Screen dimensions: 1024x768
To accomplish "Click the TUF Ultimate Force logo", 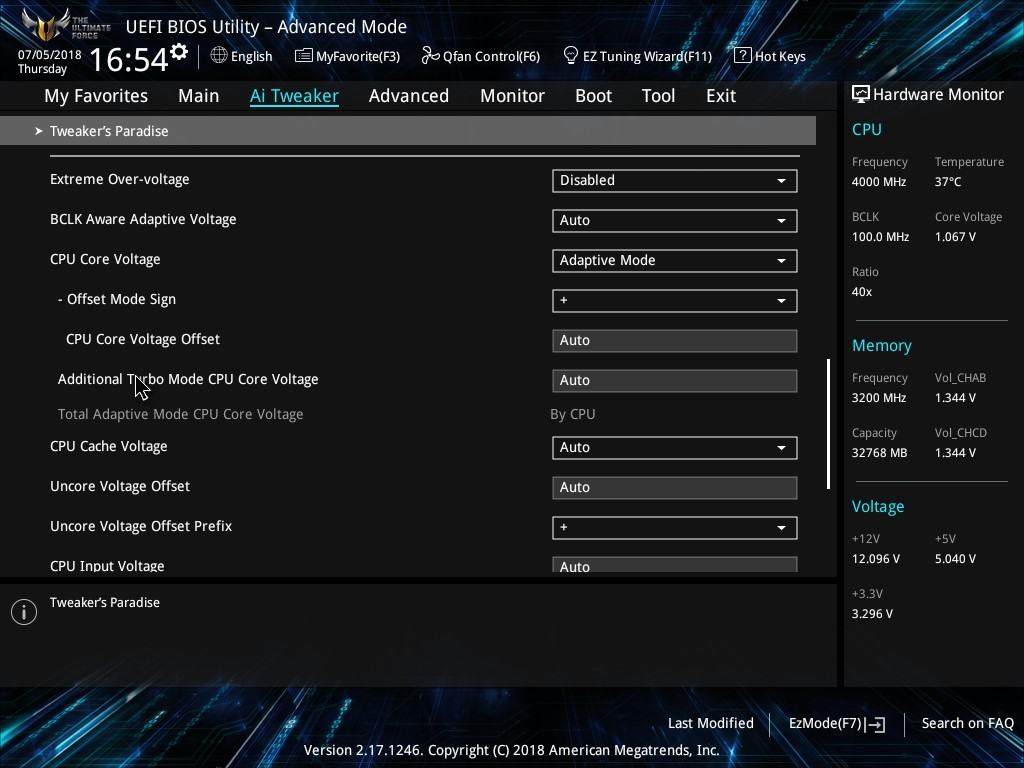I will (x=65, y=25).
